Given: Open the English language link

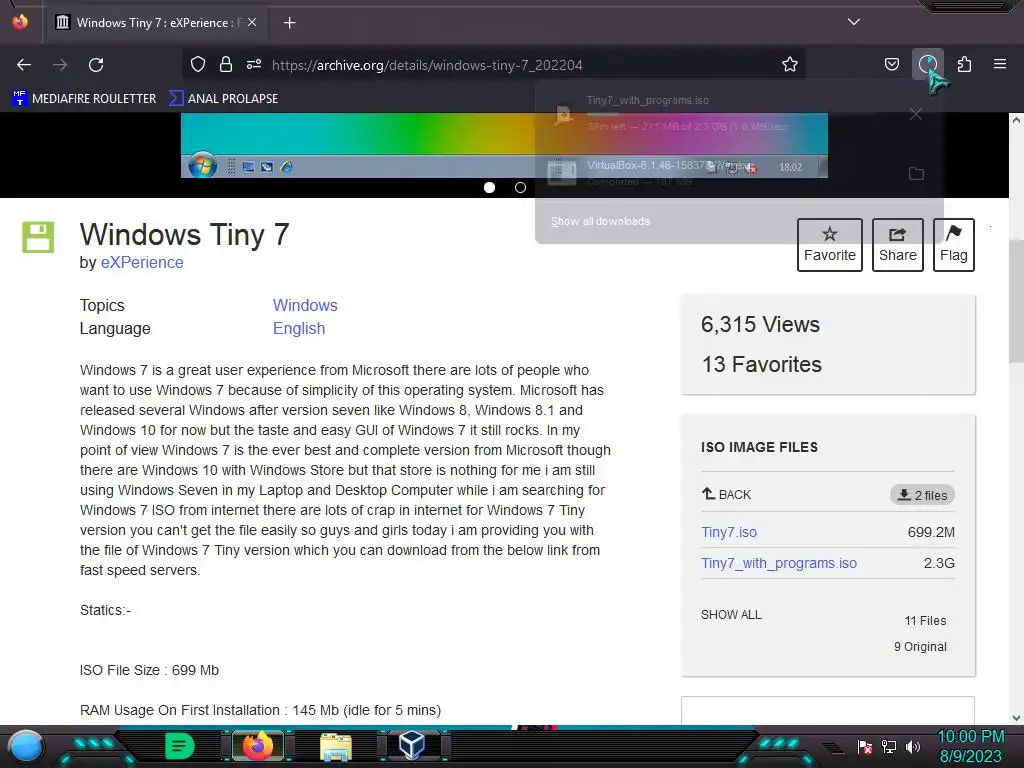Looking at the screenshot, I should coord(298,328).
